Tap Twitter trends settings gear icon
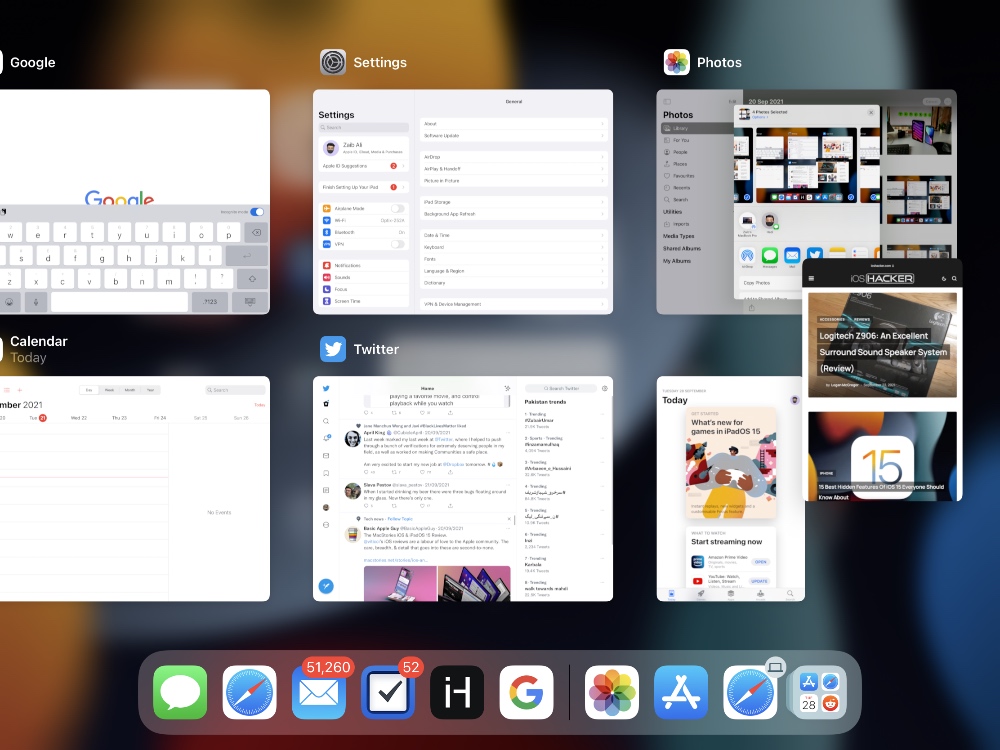 [x=605, y=388]
